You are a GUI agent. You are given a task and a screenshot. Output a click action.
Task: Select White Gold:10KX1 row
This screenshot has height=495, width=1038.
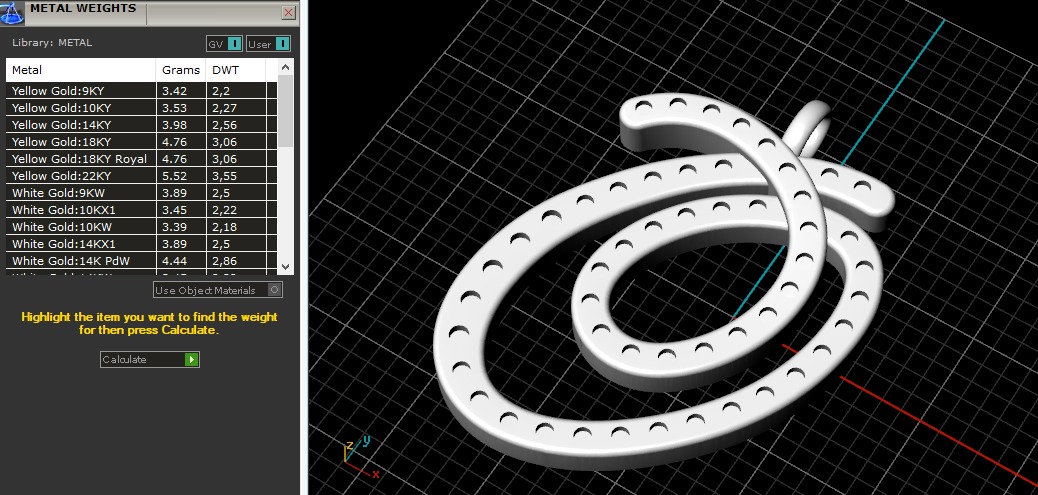click(142, 210)
